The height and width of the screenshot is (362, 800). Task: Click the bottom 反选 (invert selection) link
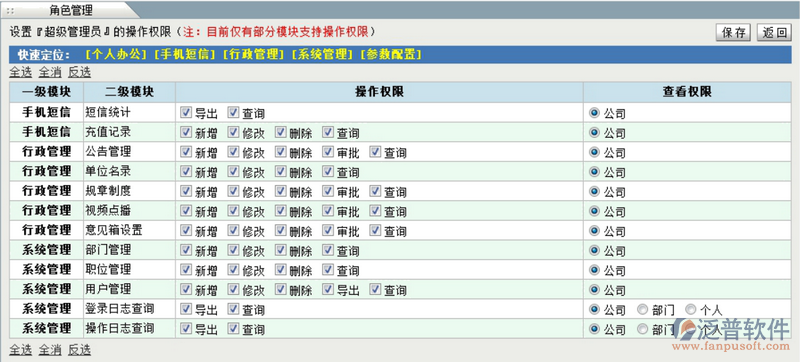pos(80,349)
